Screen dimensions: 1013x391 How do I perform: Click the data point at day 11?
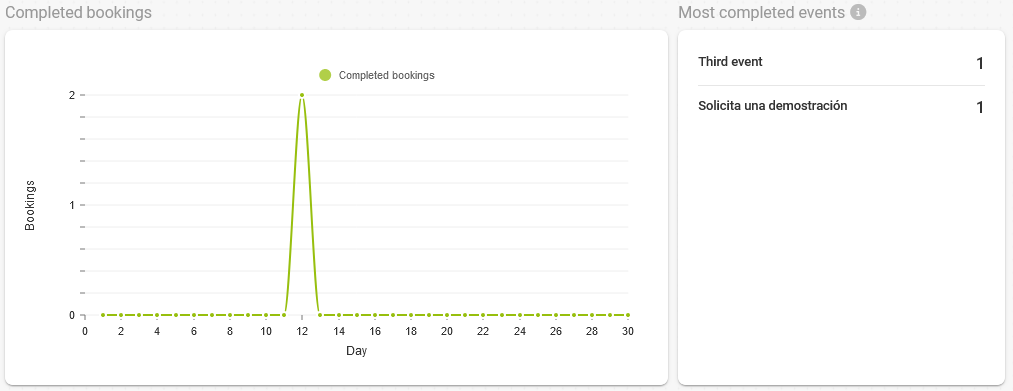(284, 315)
